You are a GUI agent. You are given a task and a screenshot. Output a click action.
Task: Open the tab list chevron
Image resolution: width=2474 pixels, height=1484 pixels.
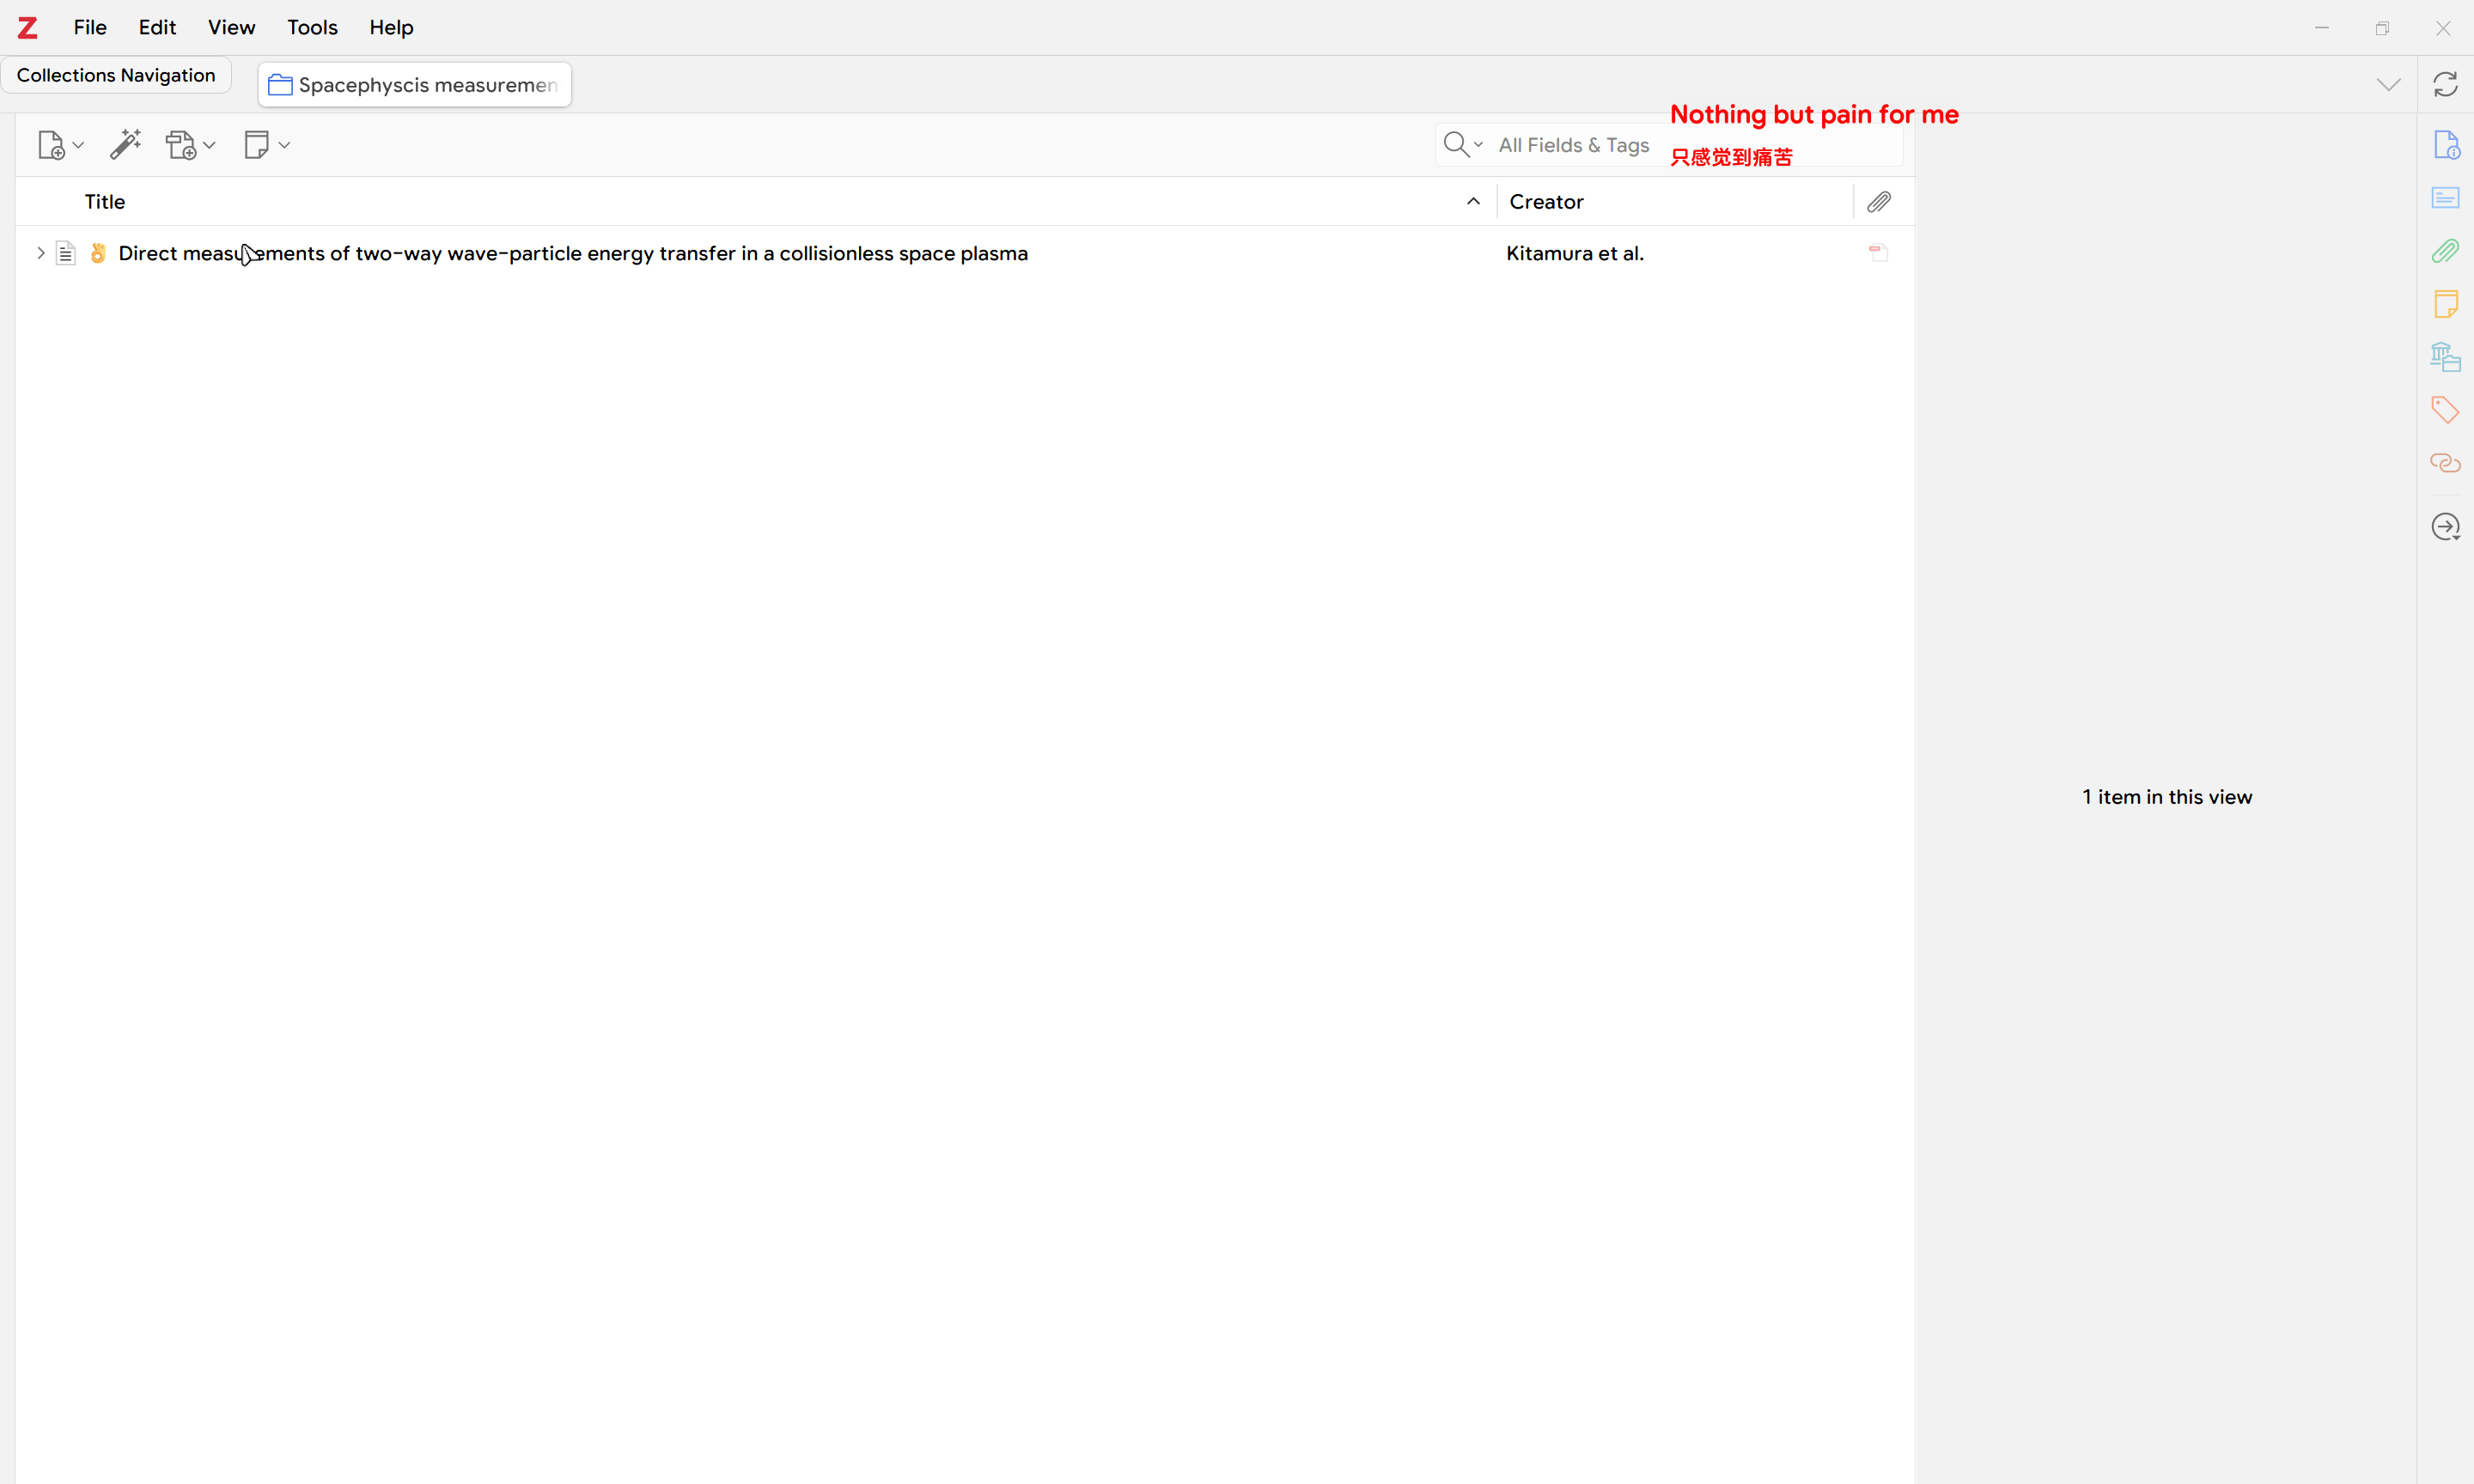point(2388,85)
